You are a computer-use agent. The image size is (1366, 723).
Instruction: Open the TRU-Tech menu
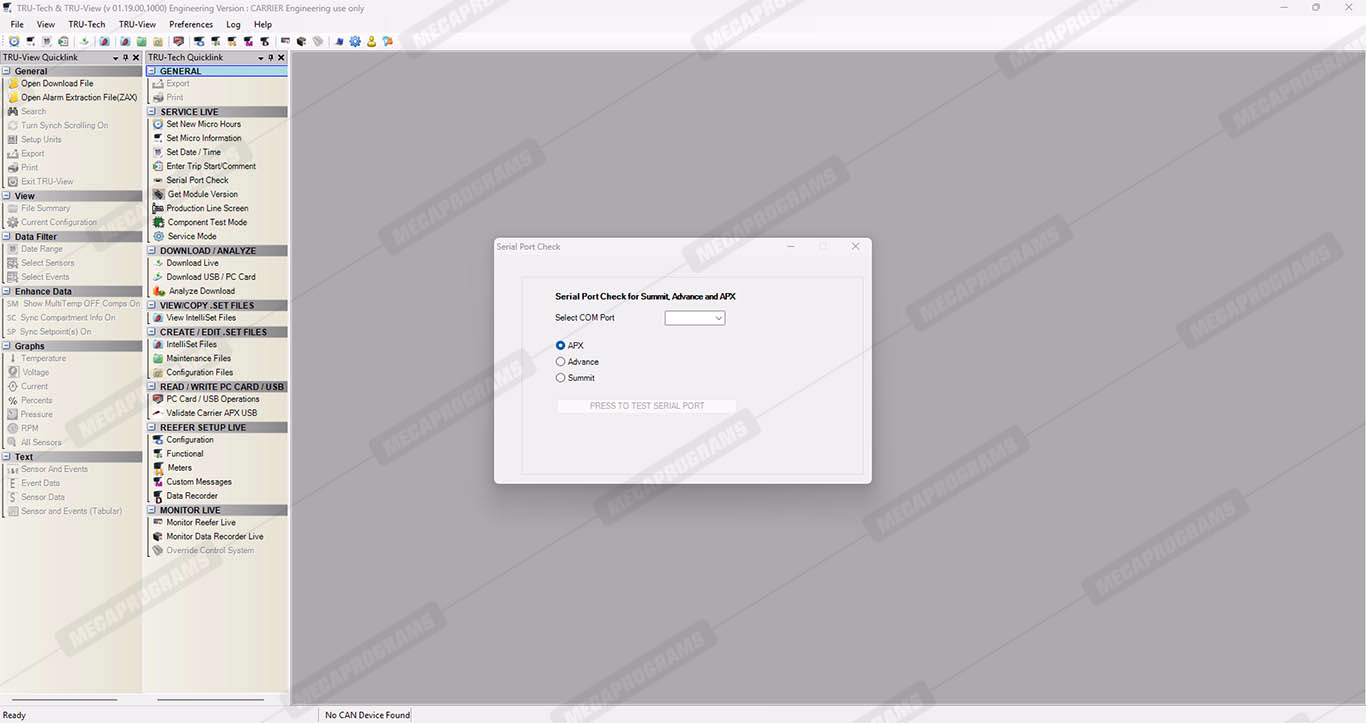86,24
